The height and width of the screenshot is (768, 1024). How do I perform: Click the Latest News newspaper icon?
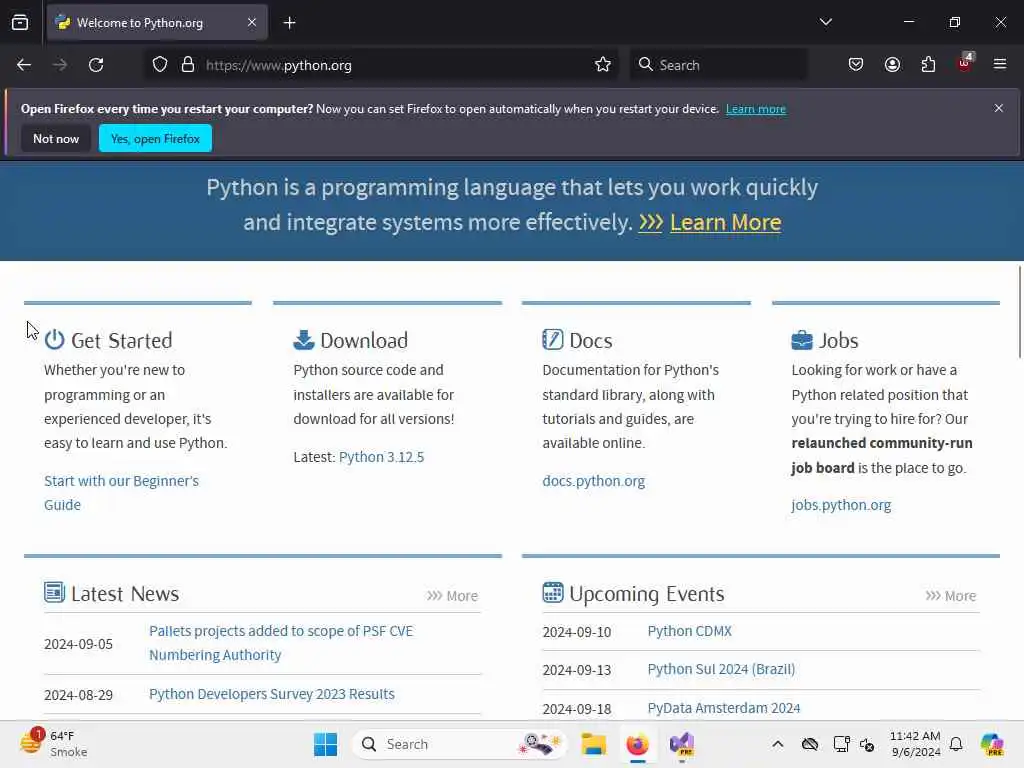coord(54,592)
